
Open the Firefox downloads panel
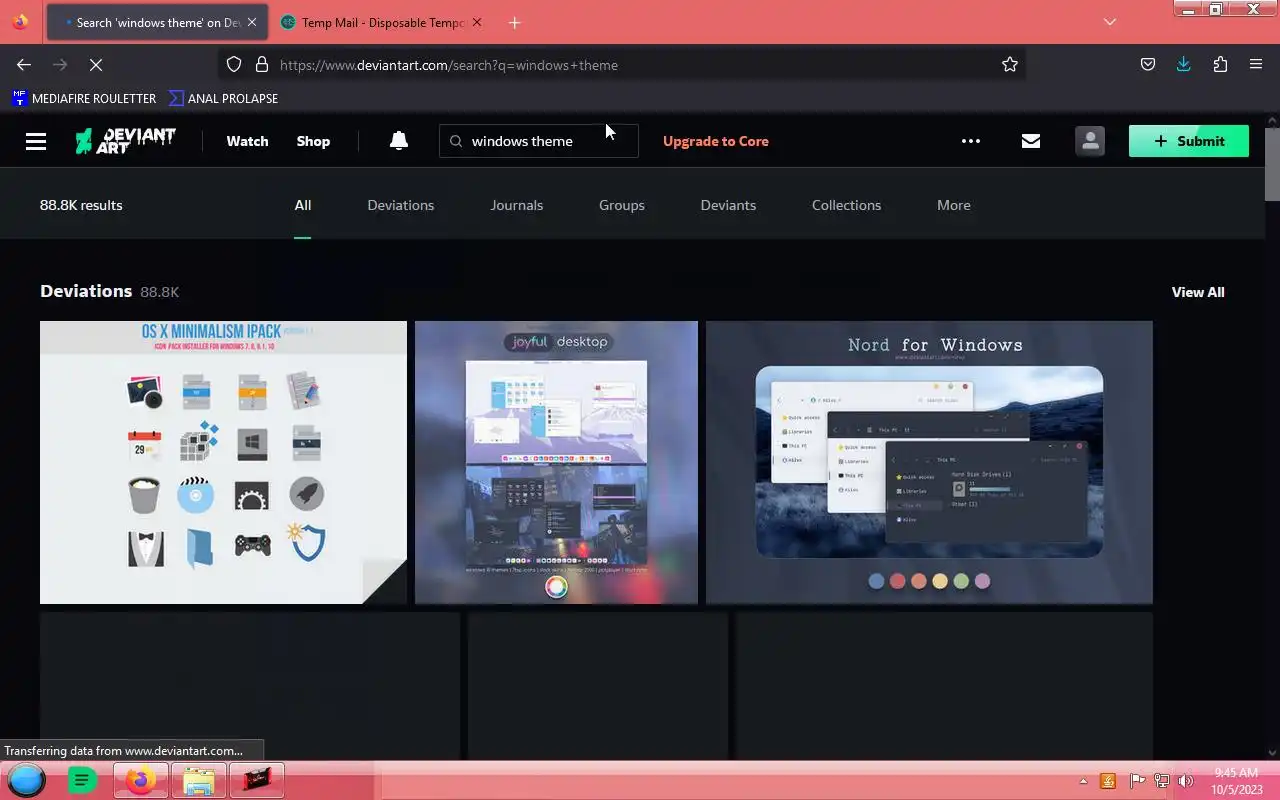(1184, 65)
